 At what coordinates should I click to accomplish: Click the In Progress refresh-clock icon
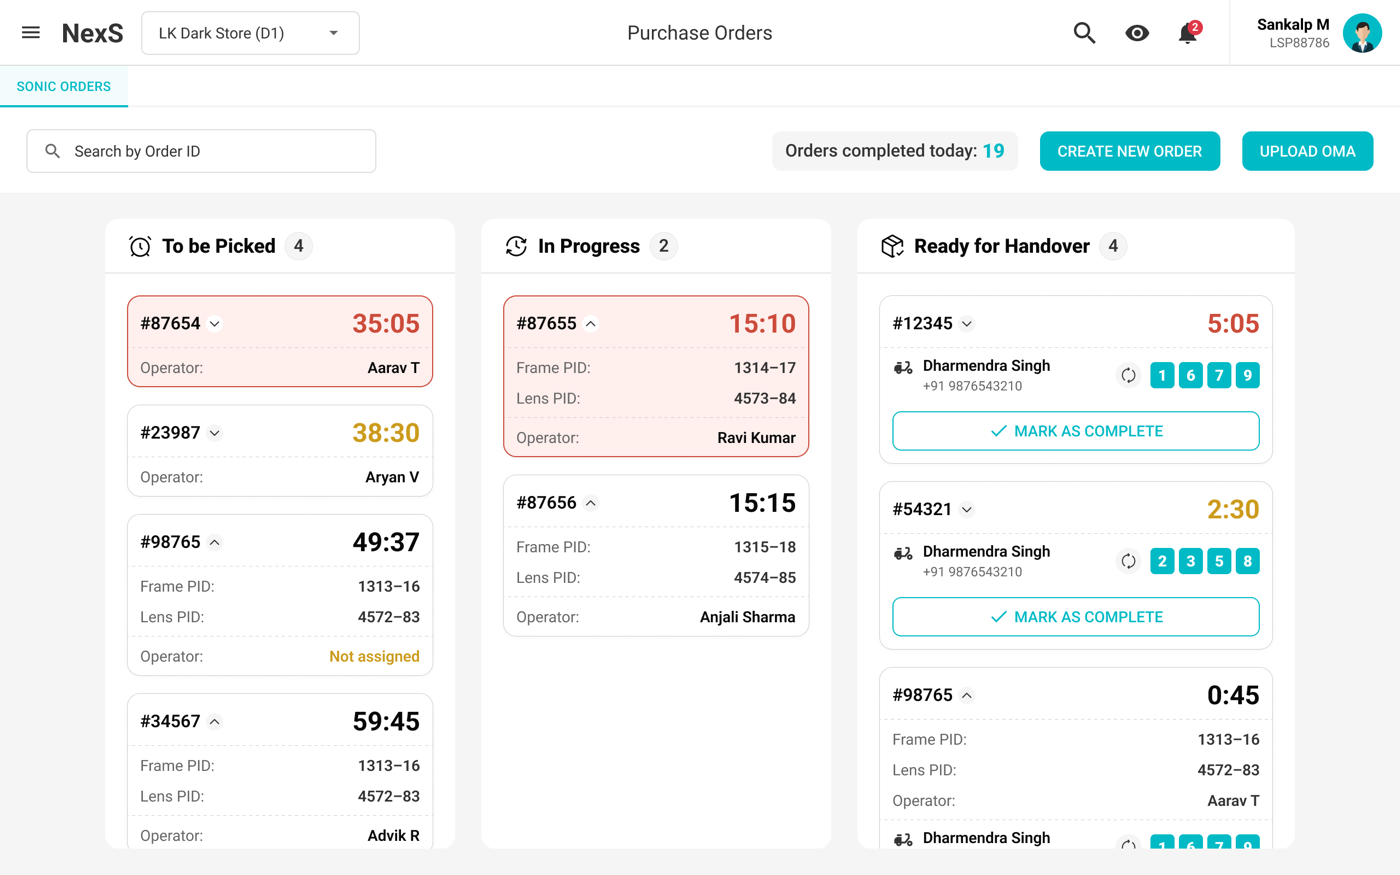(x=516, y=246)
